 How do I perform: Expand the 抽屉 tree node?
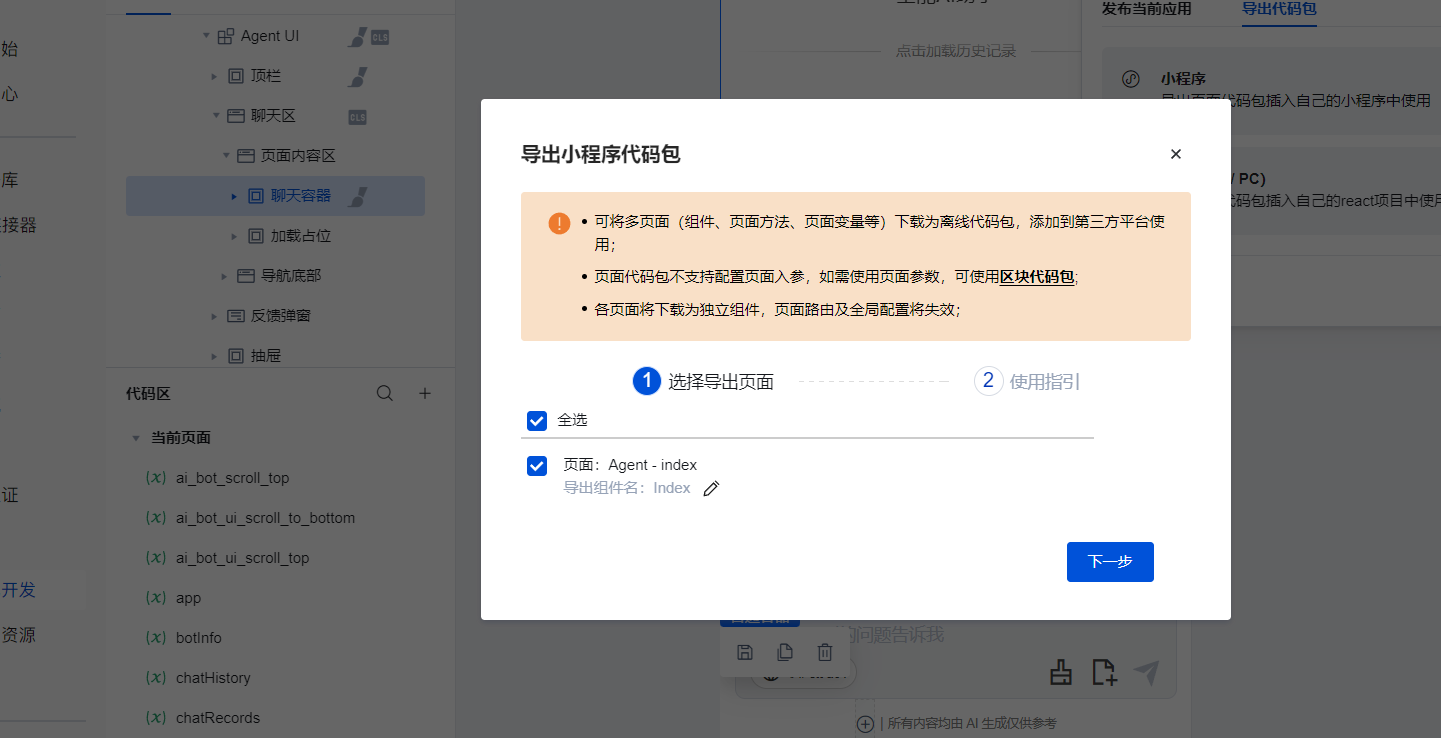pyautogui.click(x=214, y=356)
